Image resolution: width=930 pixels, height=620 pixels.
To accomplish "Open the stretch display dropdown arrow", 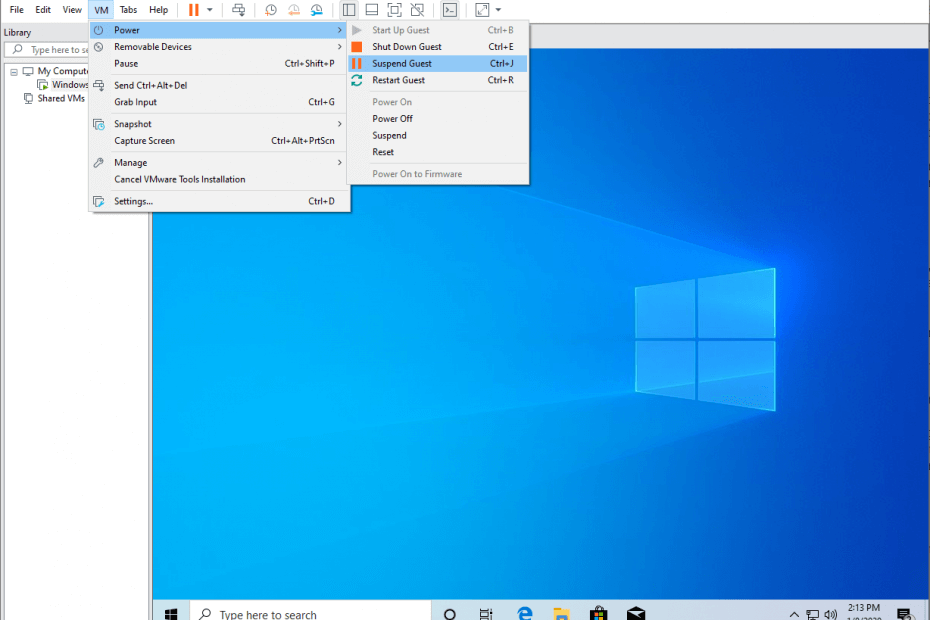I will tap(498, 10).
